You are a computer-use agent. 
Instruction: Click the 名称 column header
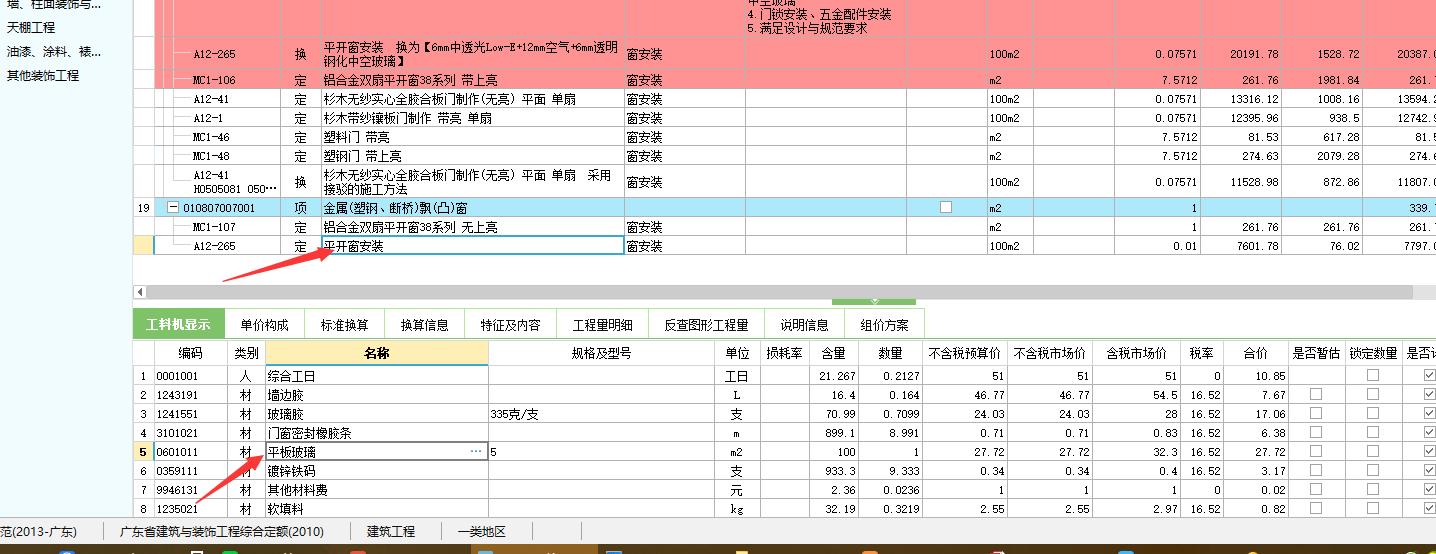click(377, 354)
